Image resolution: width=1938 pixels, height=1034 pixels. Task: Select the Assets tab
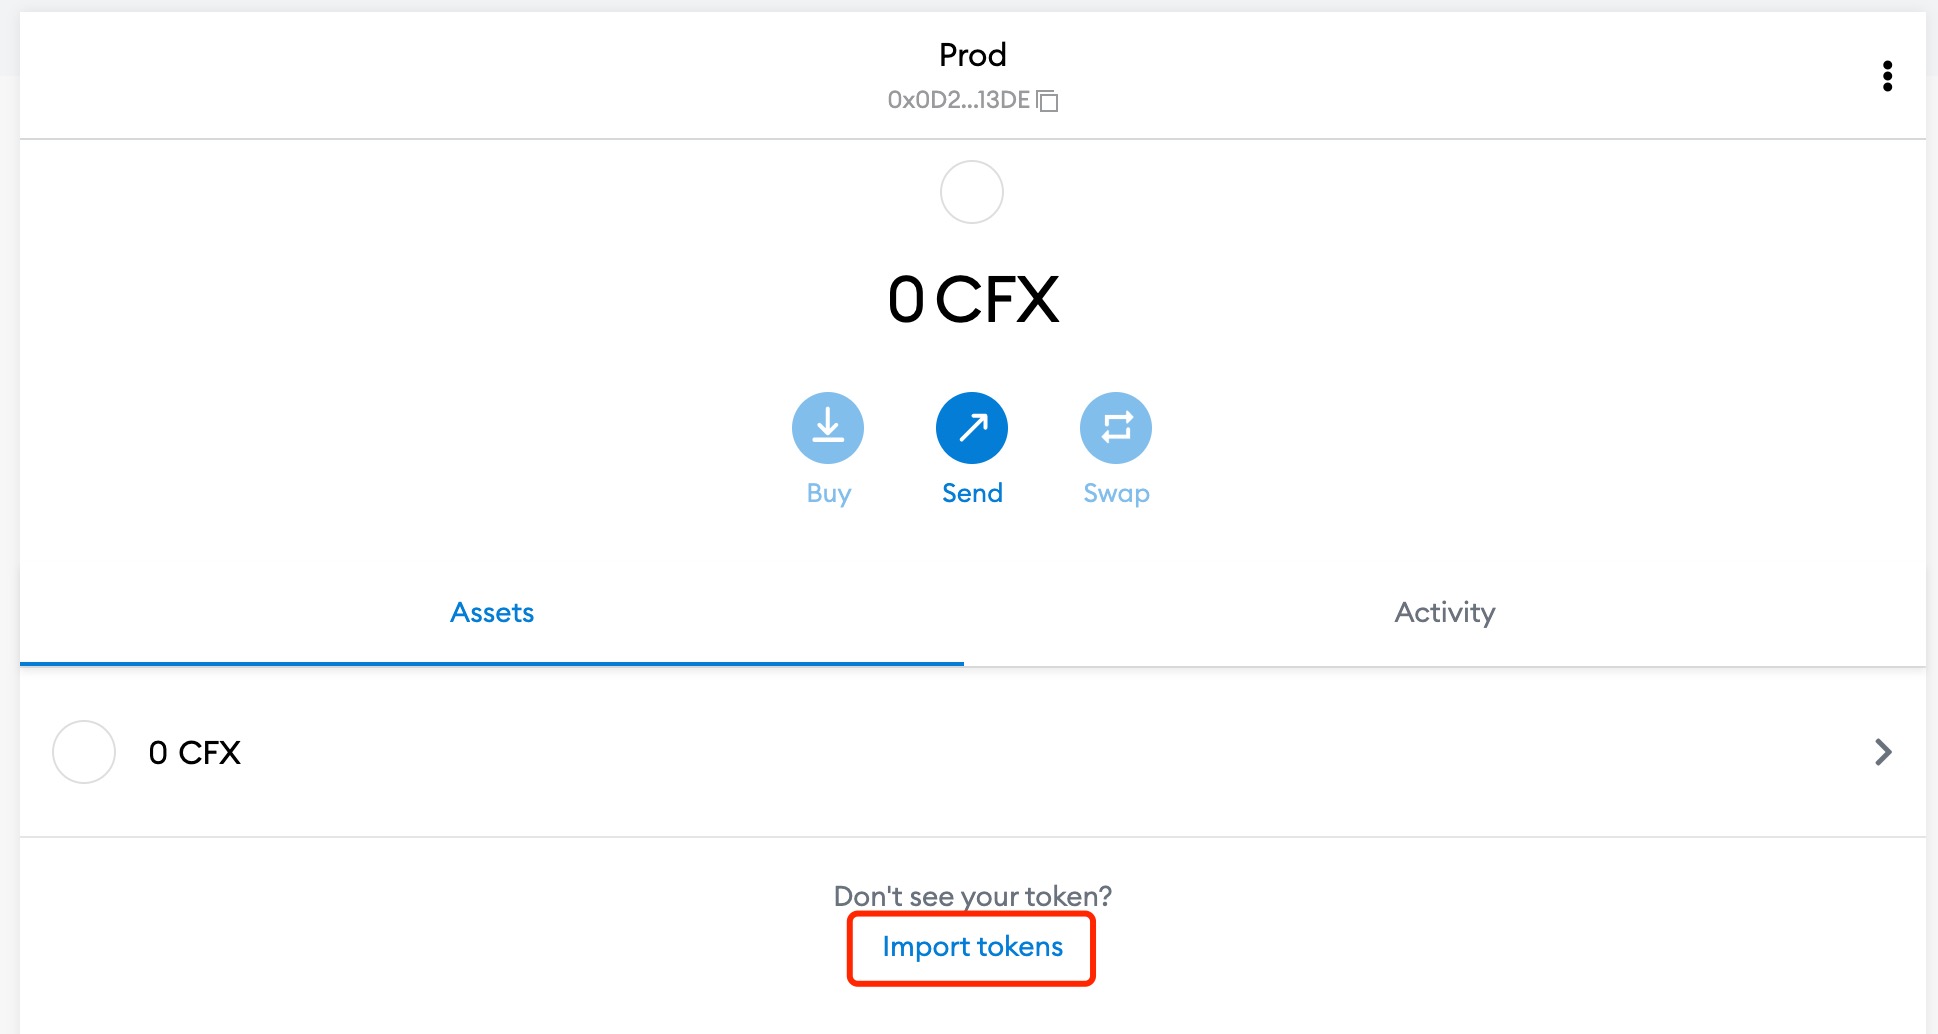(x=491, y=613)
